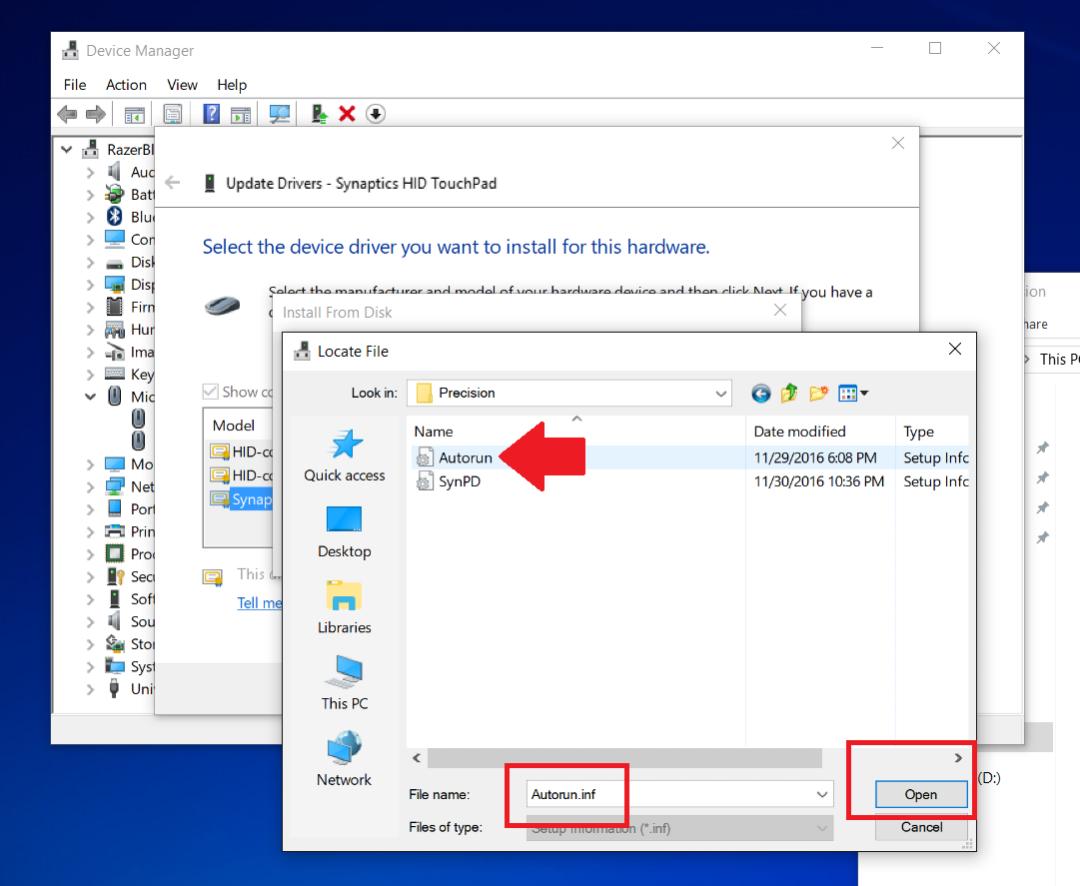Open the Action menu
The width and height of the screenshot is (1080, 886).
coord(126,85)
